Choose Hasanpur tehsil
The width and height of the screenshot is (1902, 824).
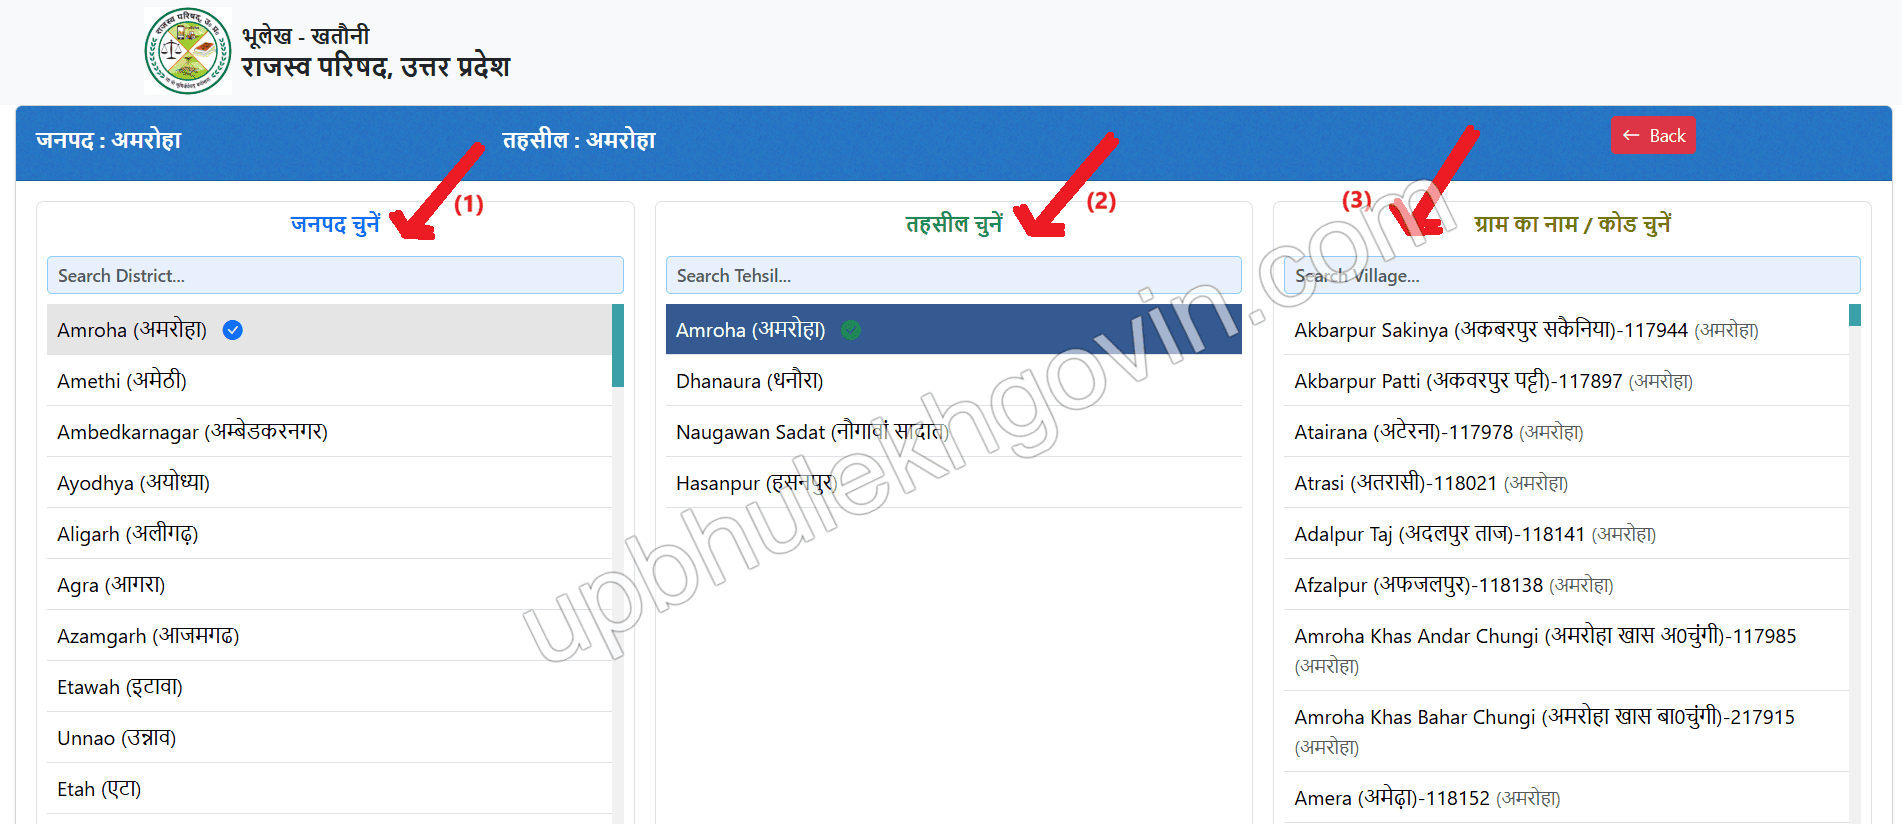[x=954, y=483]
